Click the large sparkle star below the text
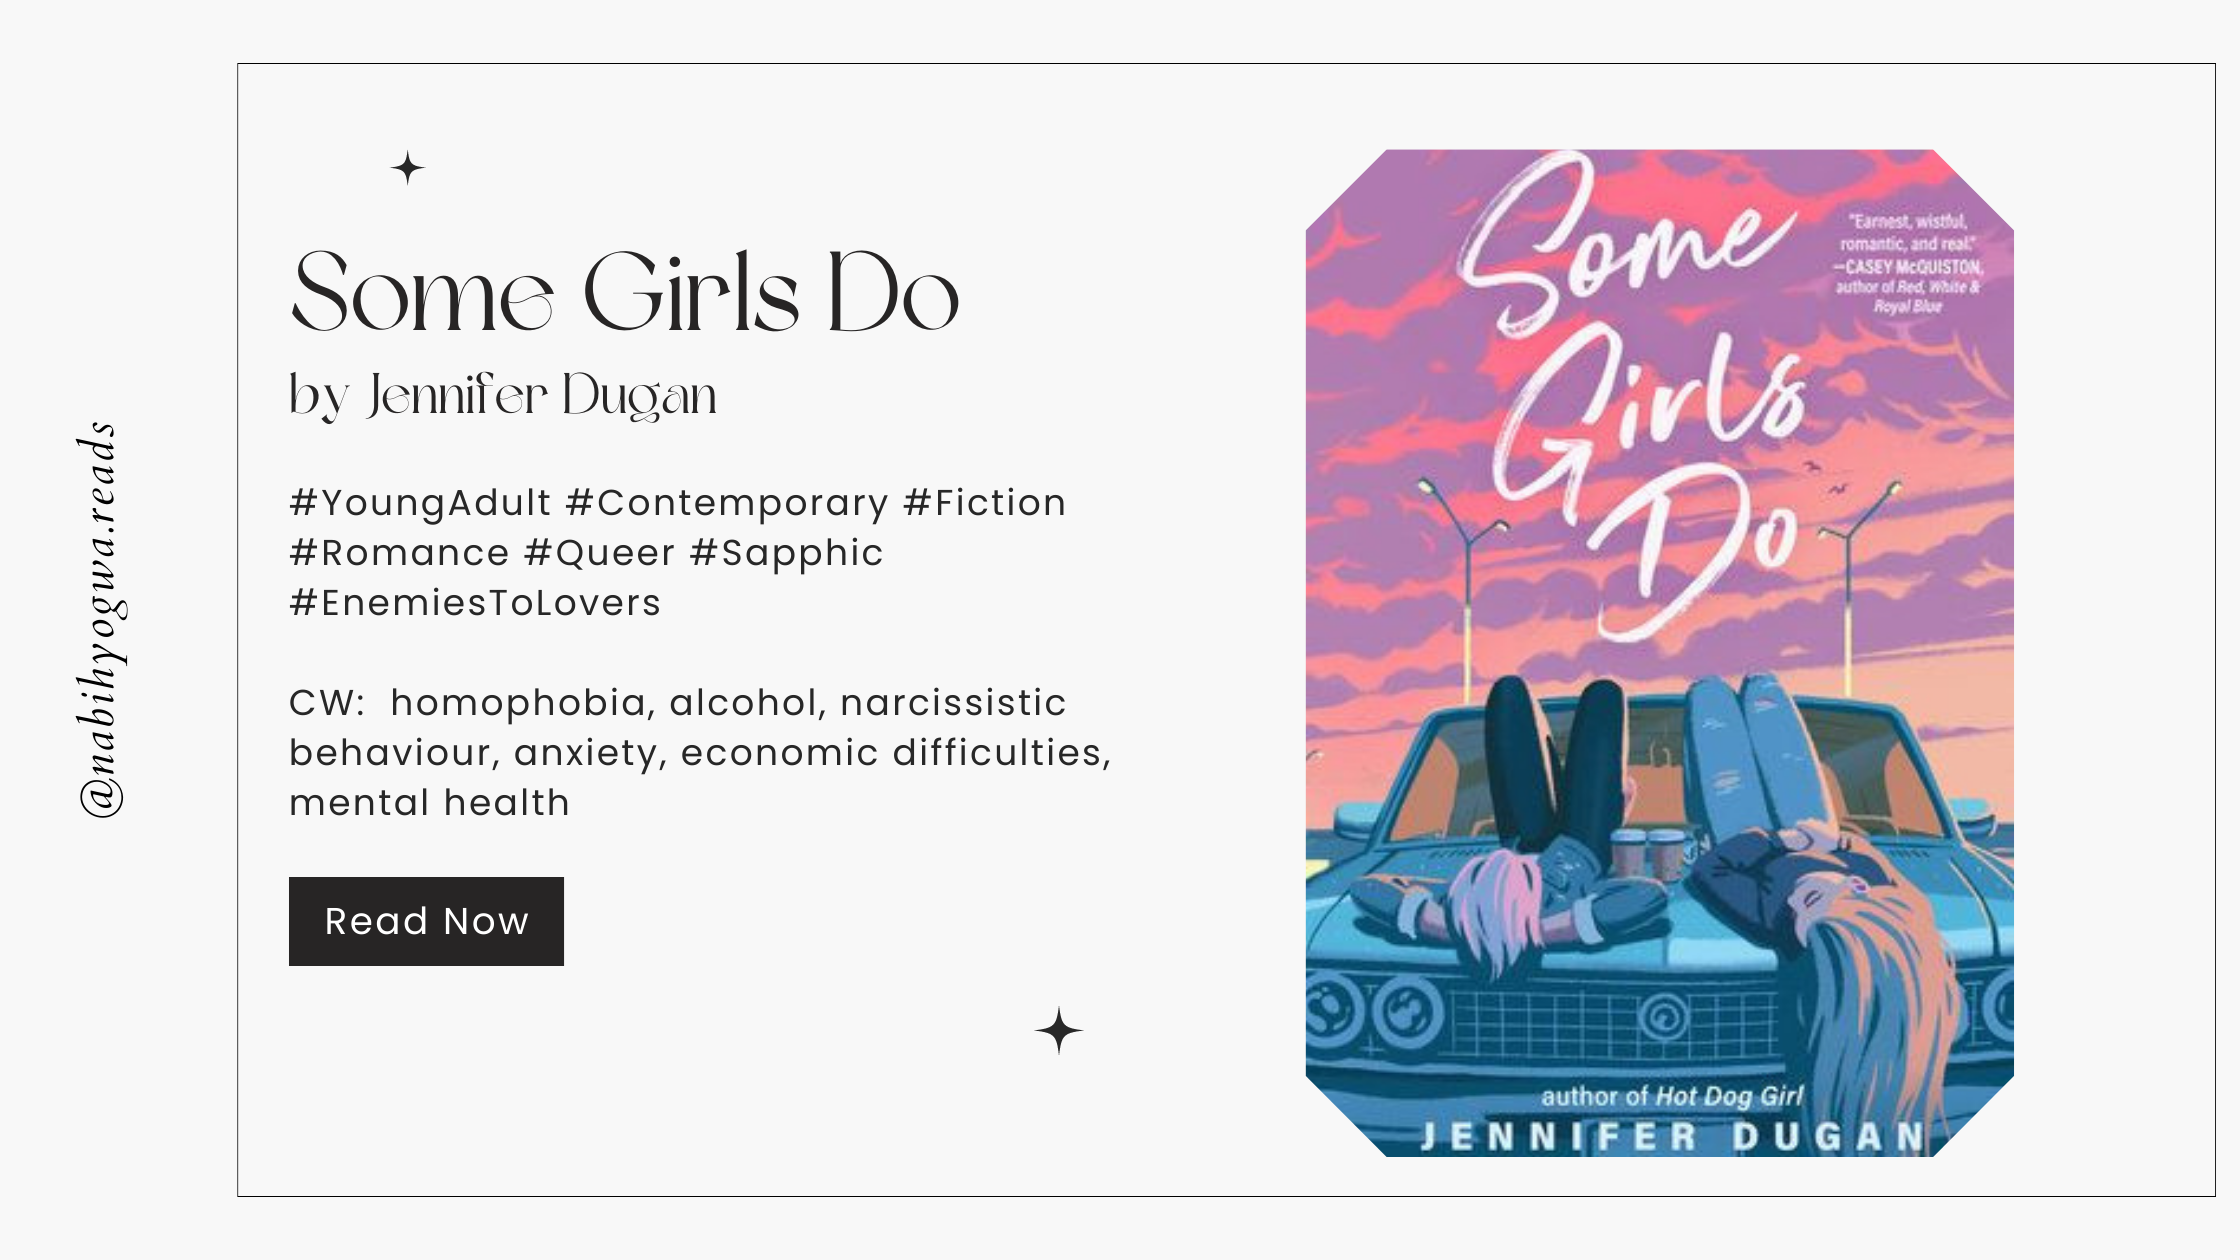2240x1260 pixels. point(1059,1031)
